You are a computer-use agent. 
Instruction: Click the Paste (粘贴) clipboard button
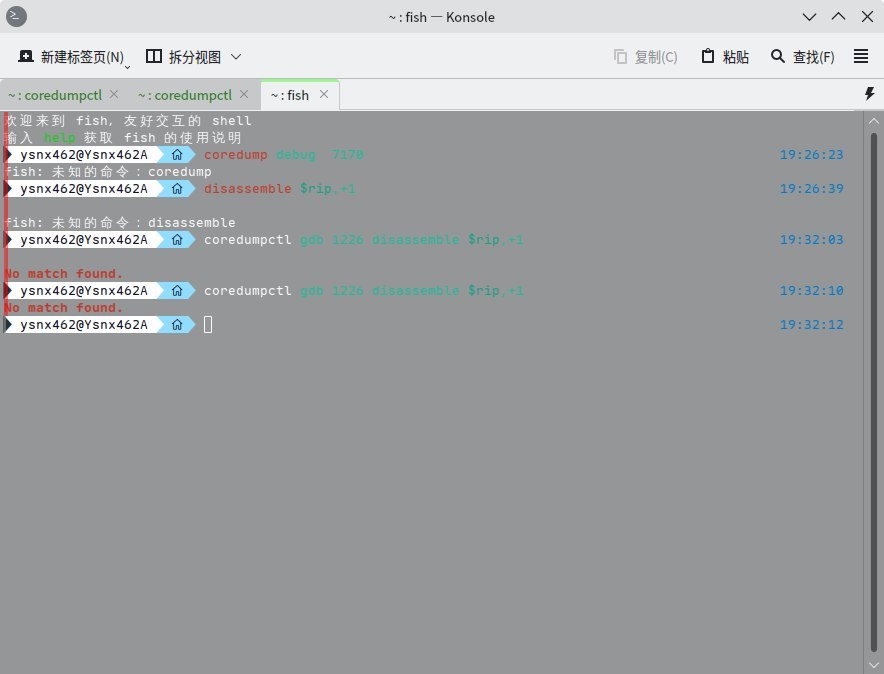point(725,57)
